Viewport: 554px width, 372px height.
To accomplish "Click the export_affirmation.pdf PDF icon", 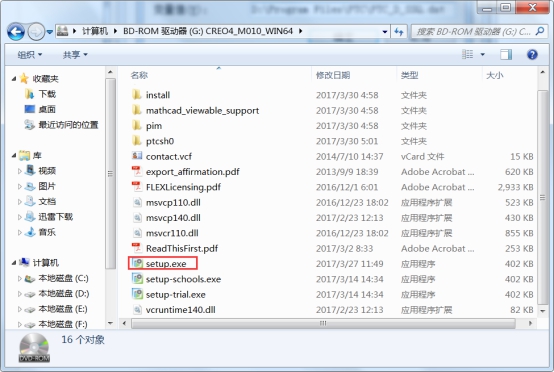I will pos(136,171).
